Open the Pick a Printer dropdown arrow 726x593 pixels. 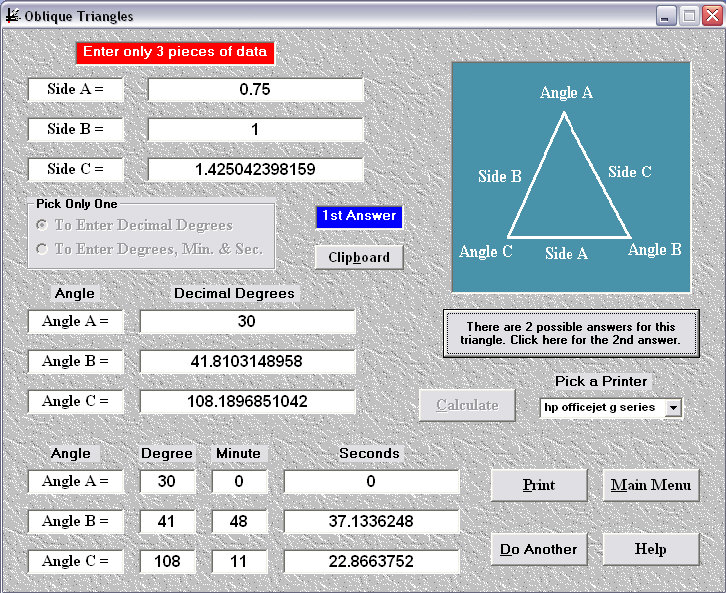click(673, 408)
